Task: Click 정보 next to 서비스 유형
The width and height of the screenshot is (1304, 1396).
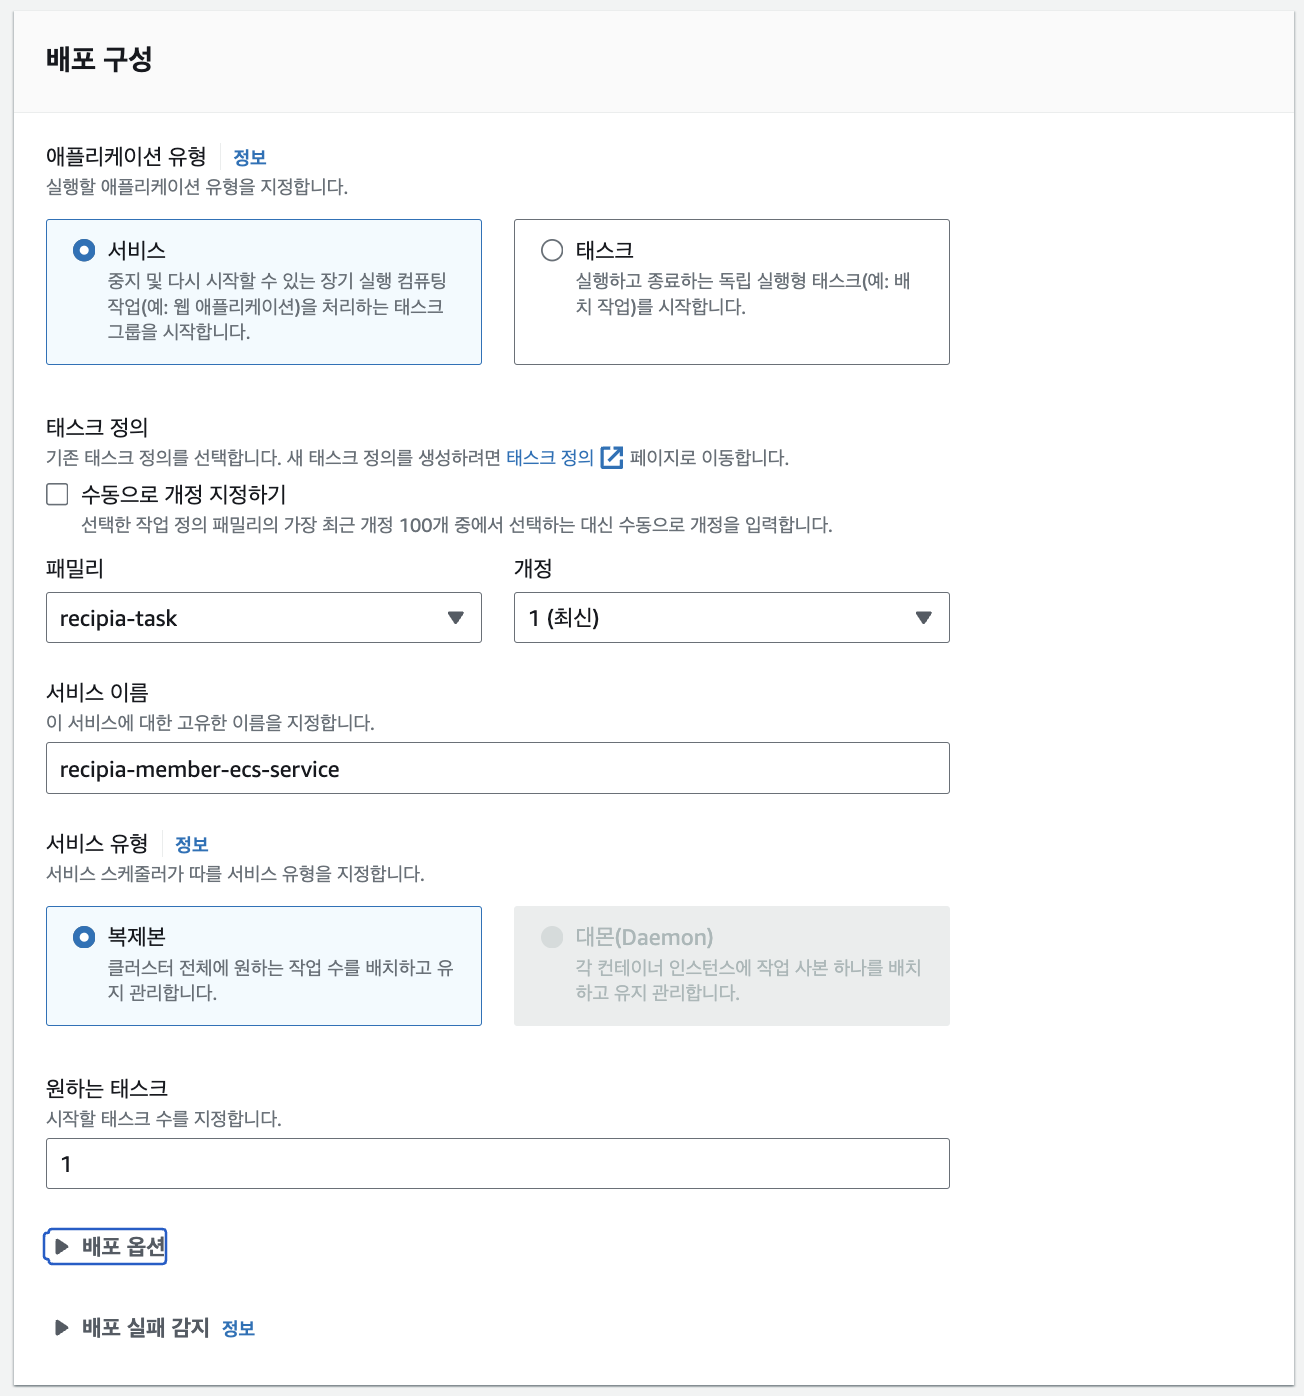Action: (x=192, y=844)
